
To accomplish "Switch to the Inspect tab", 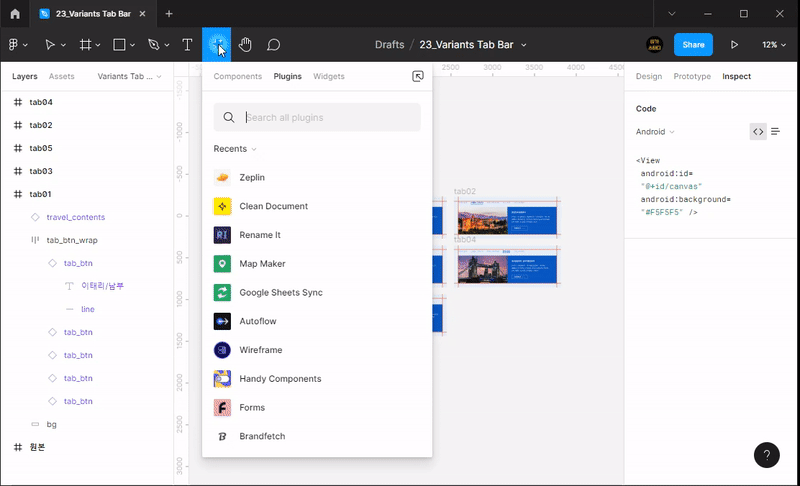I will (737, 76).
